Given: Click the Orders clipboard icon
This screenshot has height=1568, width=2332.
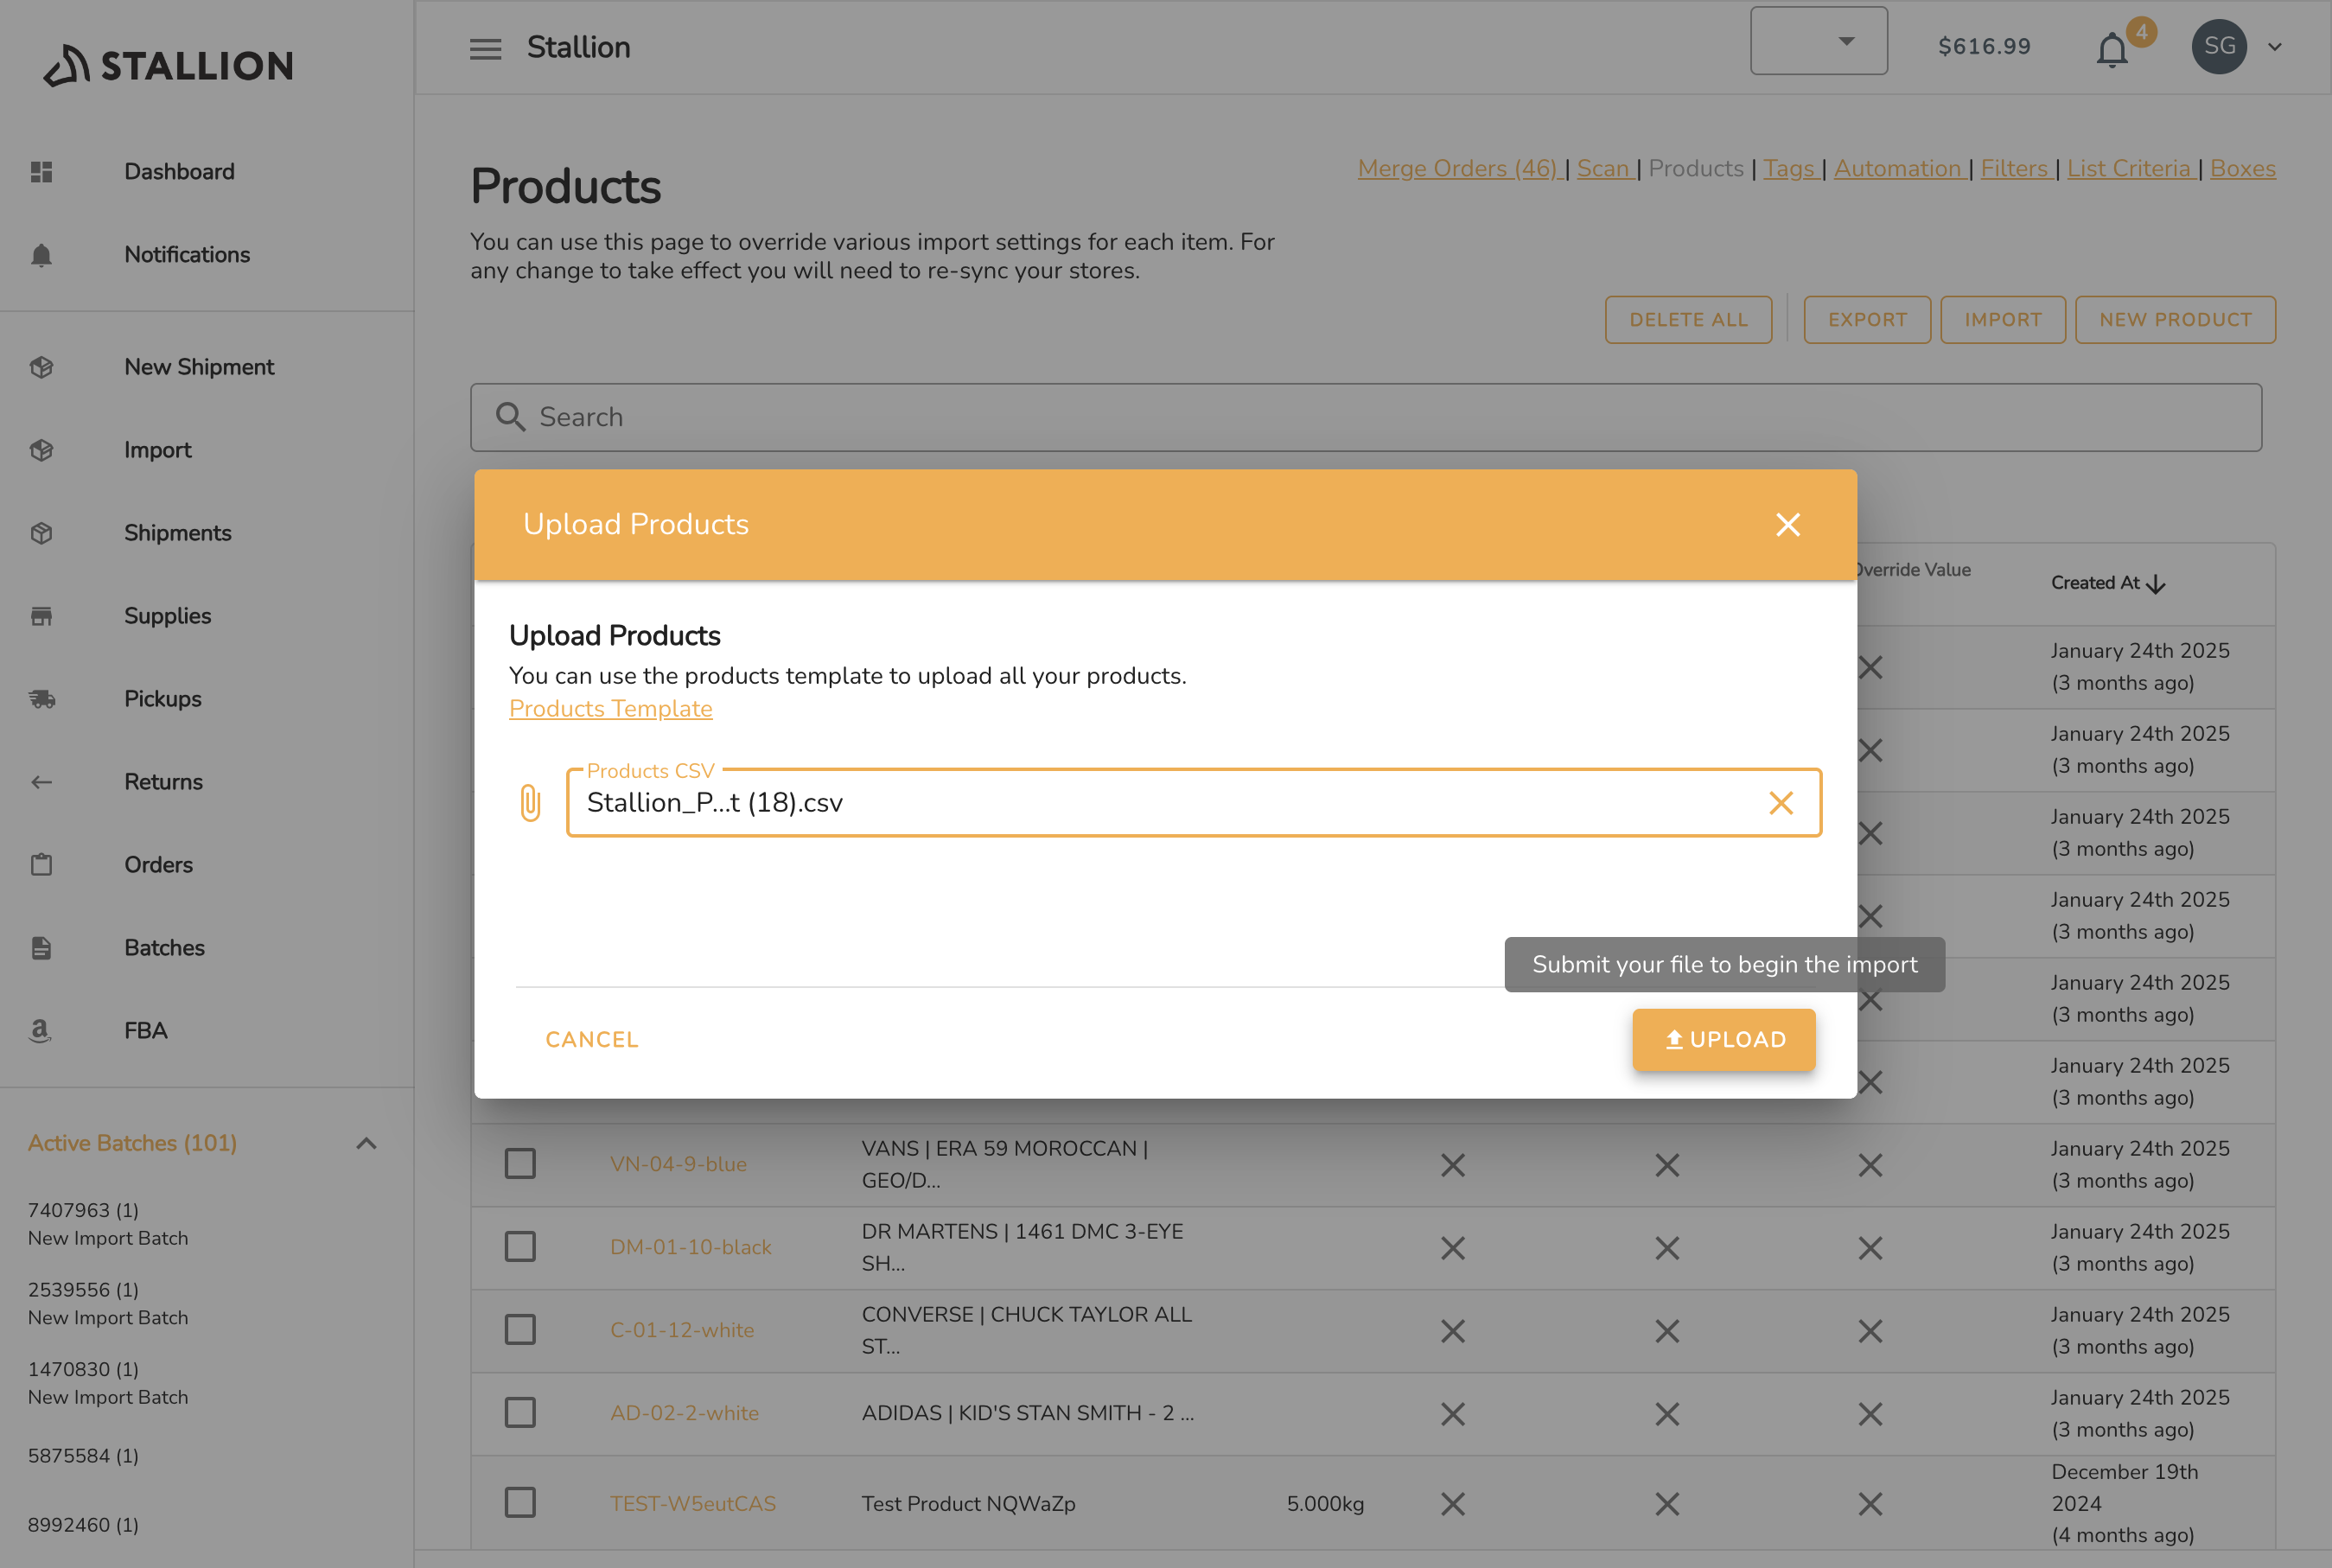Looking at the screenshot, I should pos(41,865).
